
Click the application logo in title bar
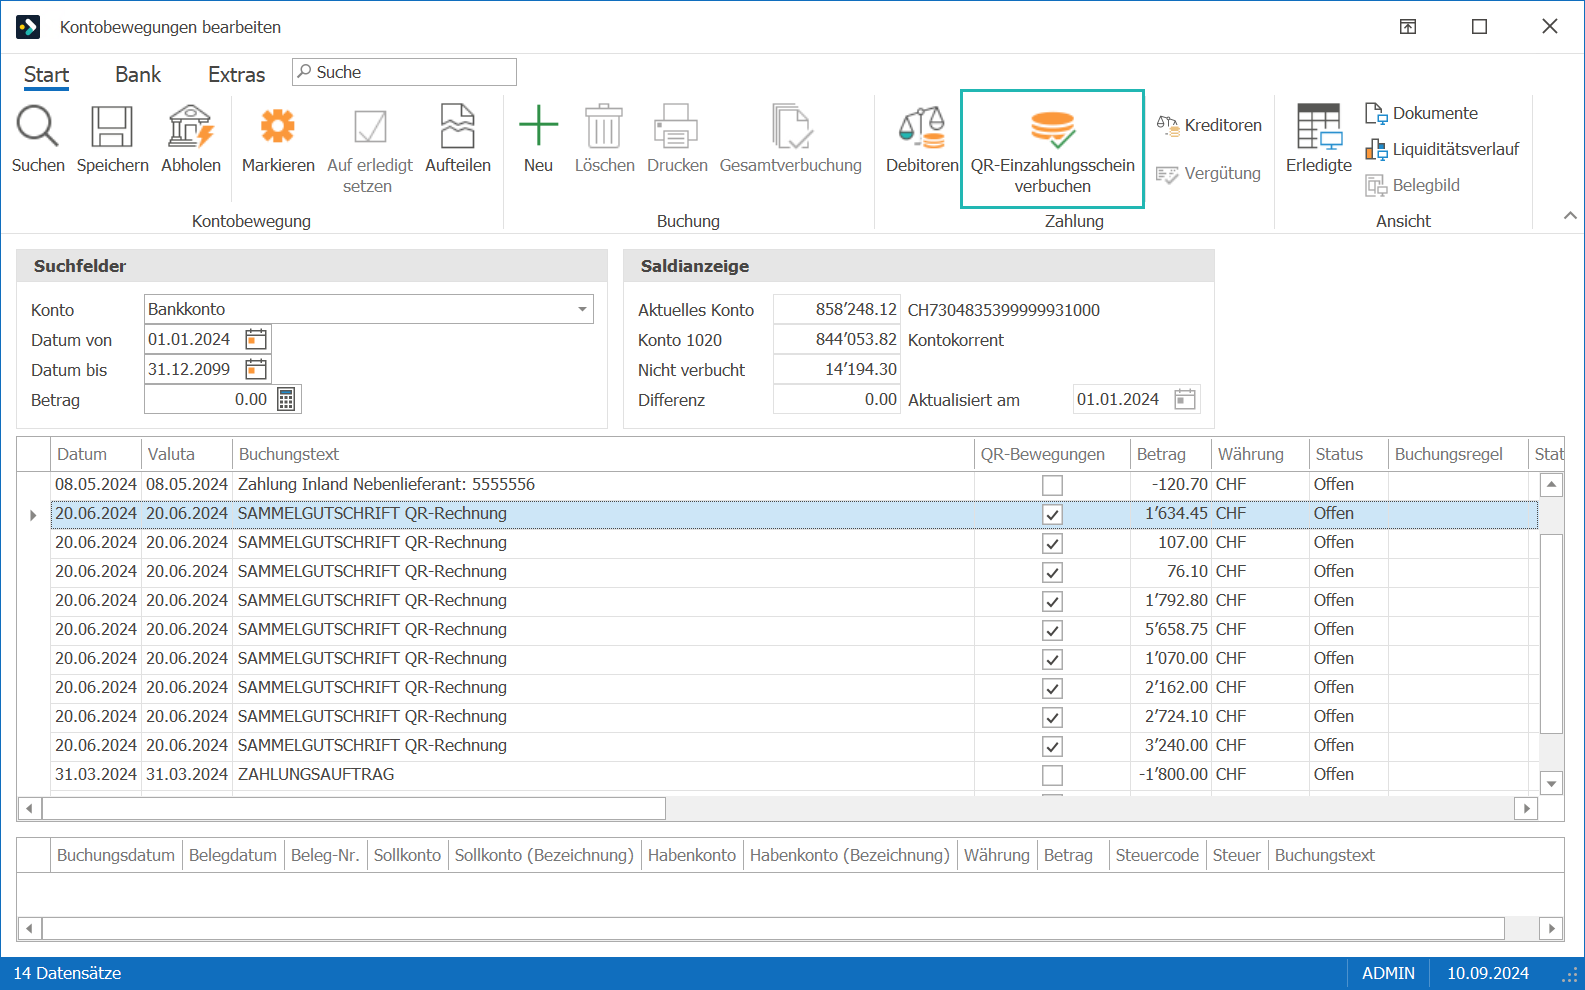tap(28, 27)
